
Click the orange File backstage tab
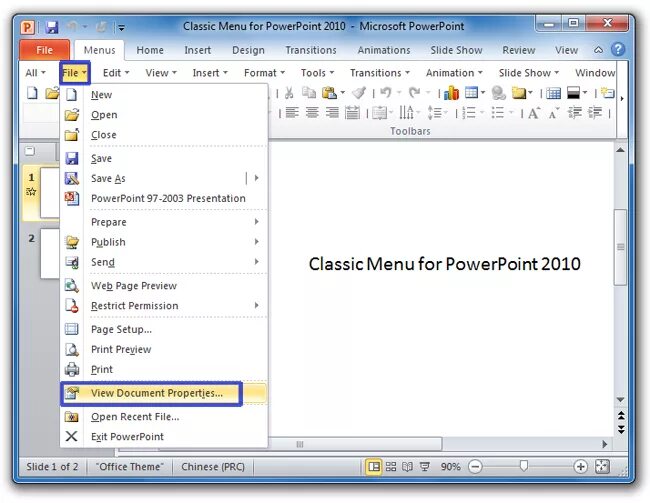click(x=44, y=50)
